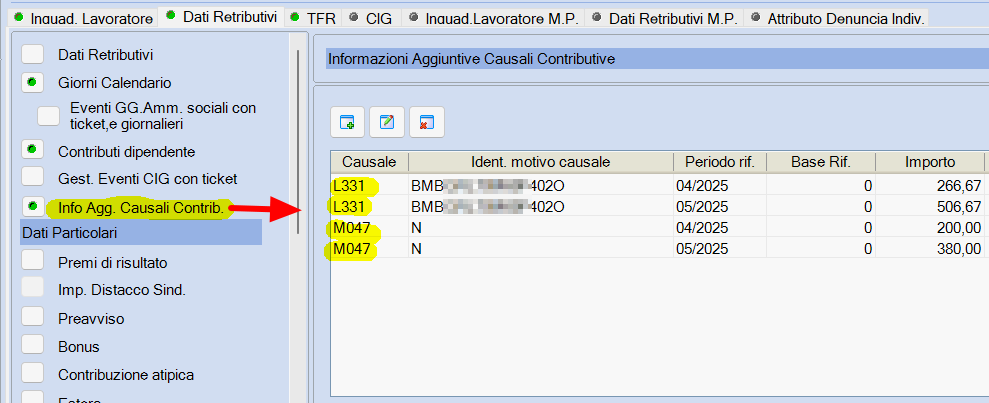Open the CIG tab
989x403 pixels.
pyautogui.click(x=372, y=18)
